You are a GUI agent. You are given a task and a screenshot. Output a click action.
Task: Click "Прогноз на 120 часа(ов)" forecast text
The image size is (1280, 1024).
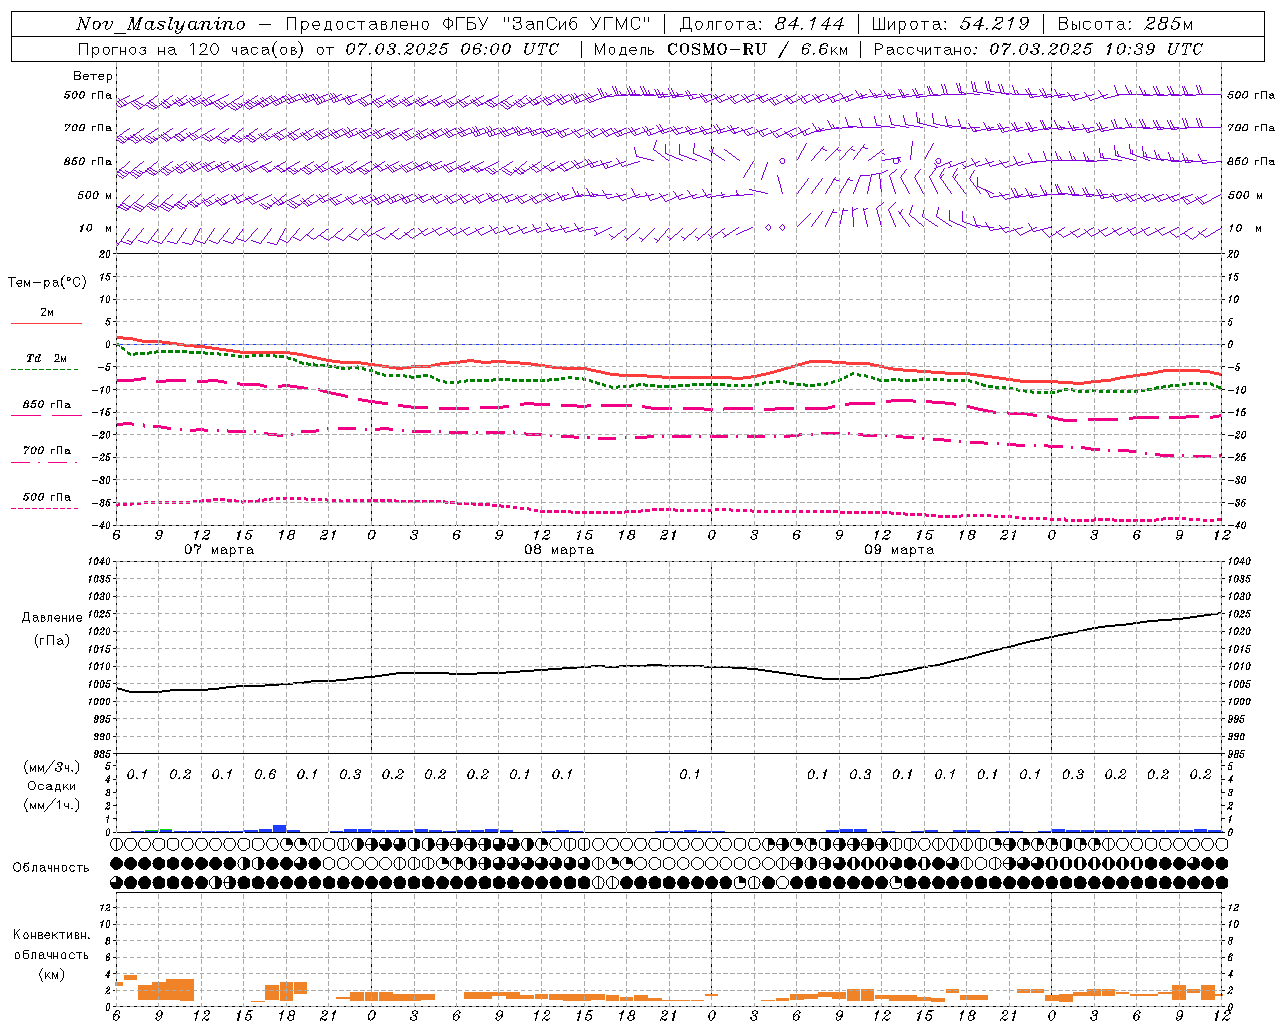[193, 49]
